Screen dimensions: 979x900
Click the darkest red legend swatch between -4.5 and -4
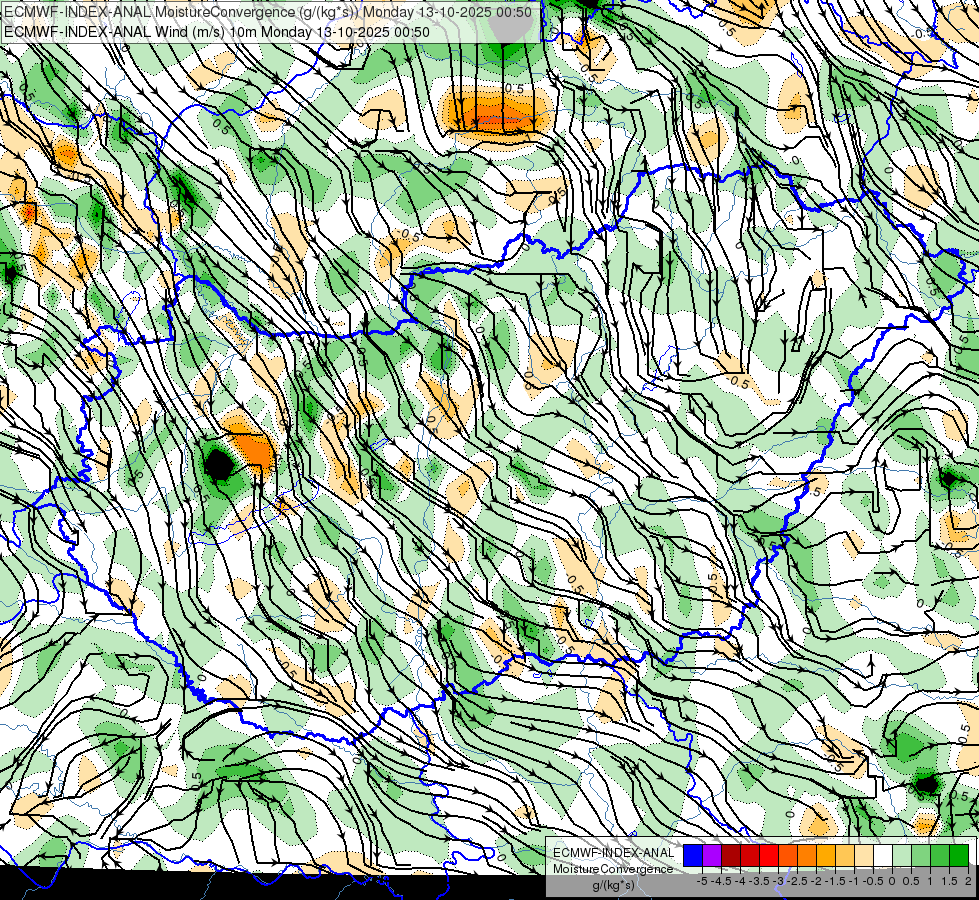point(731,855)
